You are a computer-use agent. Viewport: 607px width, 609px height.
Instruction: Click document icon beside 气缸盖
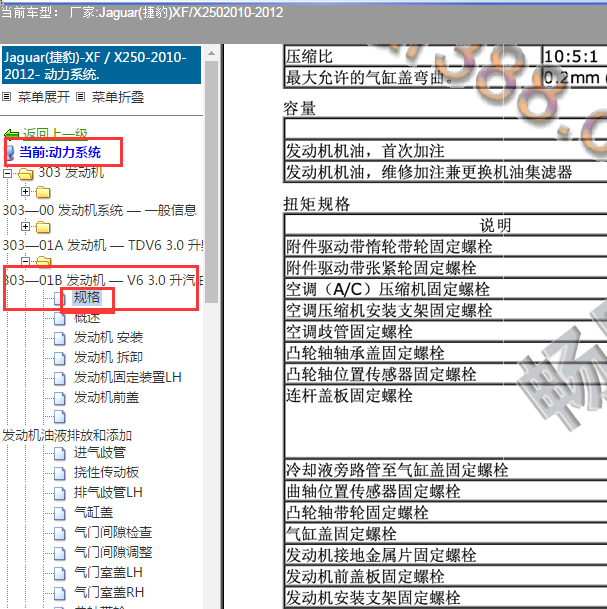pos(59,513)
